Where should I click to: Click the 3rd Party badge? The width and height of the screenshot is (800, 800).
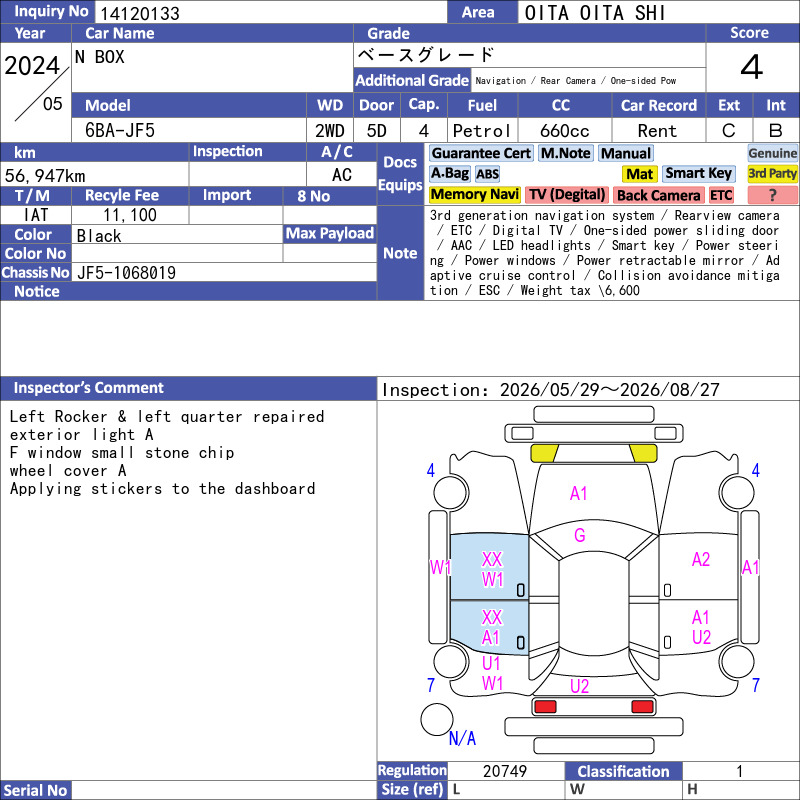click(x=772, y=173)
